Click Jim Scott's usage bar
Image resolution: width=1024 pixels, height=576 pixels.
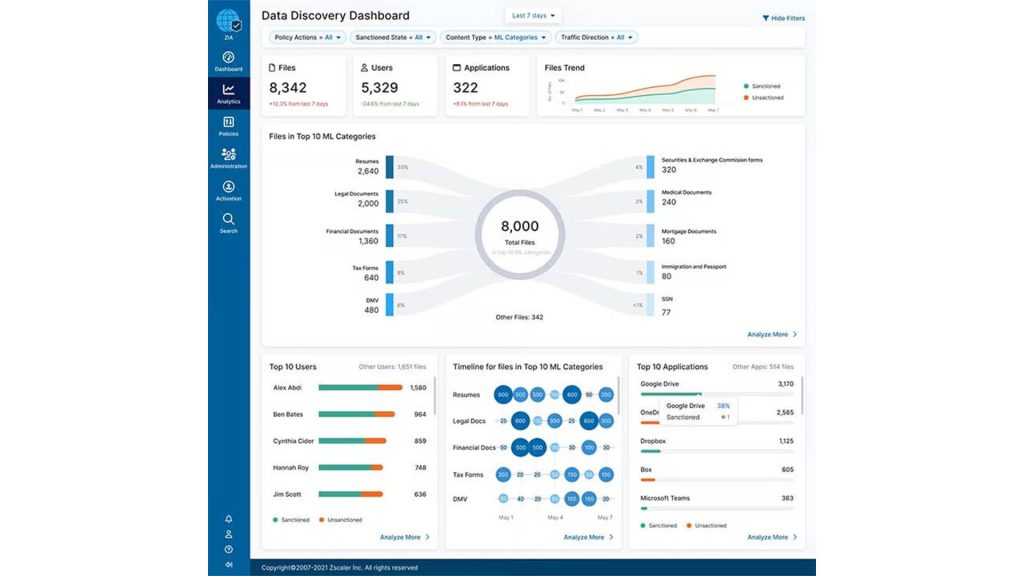pyautogui.click(x=351, y=494)
